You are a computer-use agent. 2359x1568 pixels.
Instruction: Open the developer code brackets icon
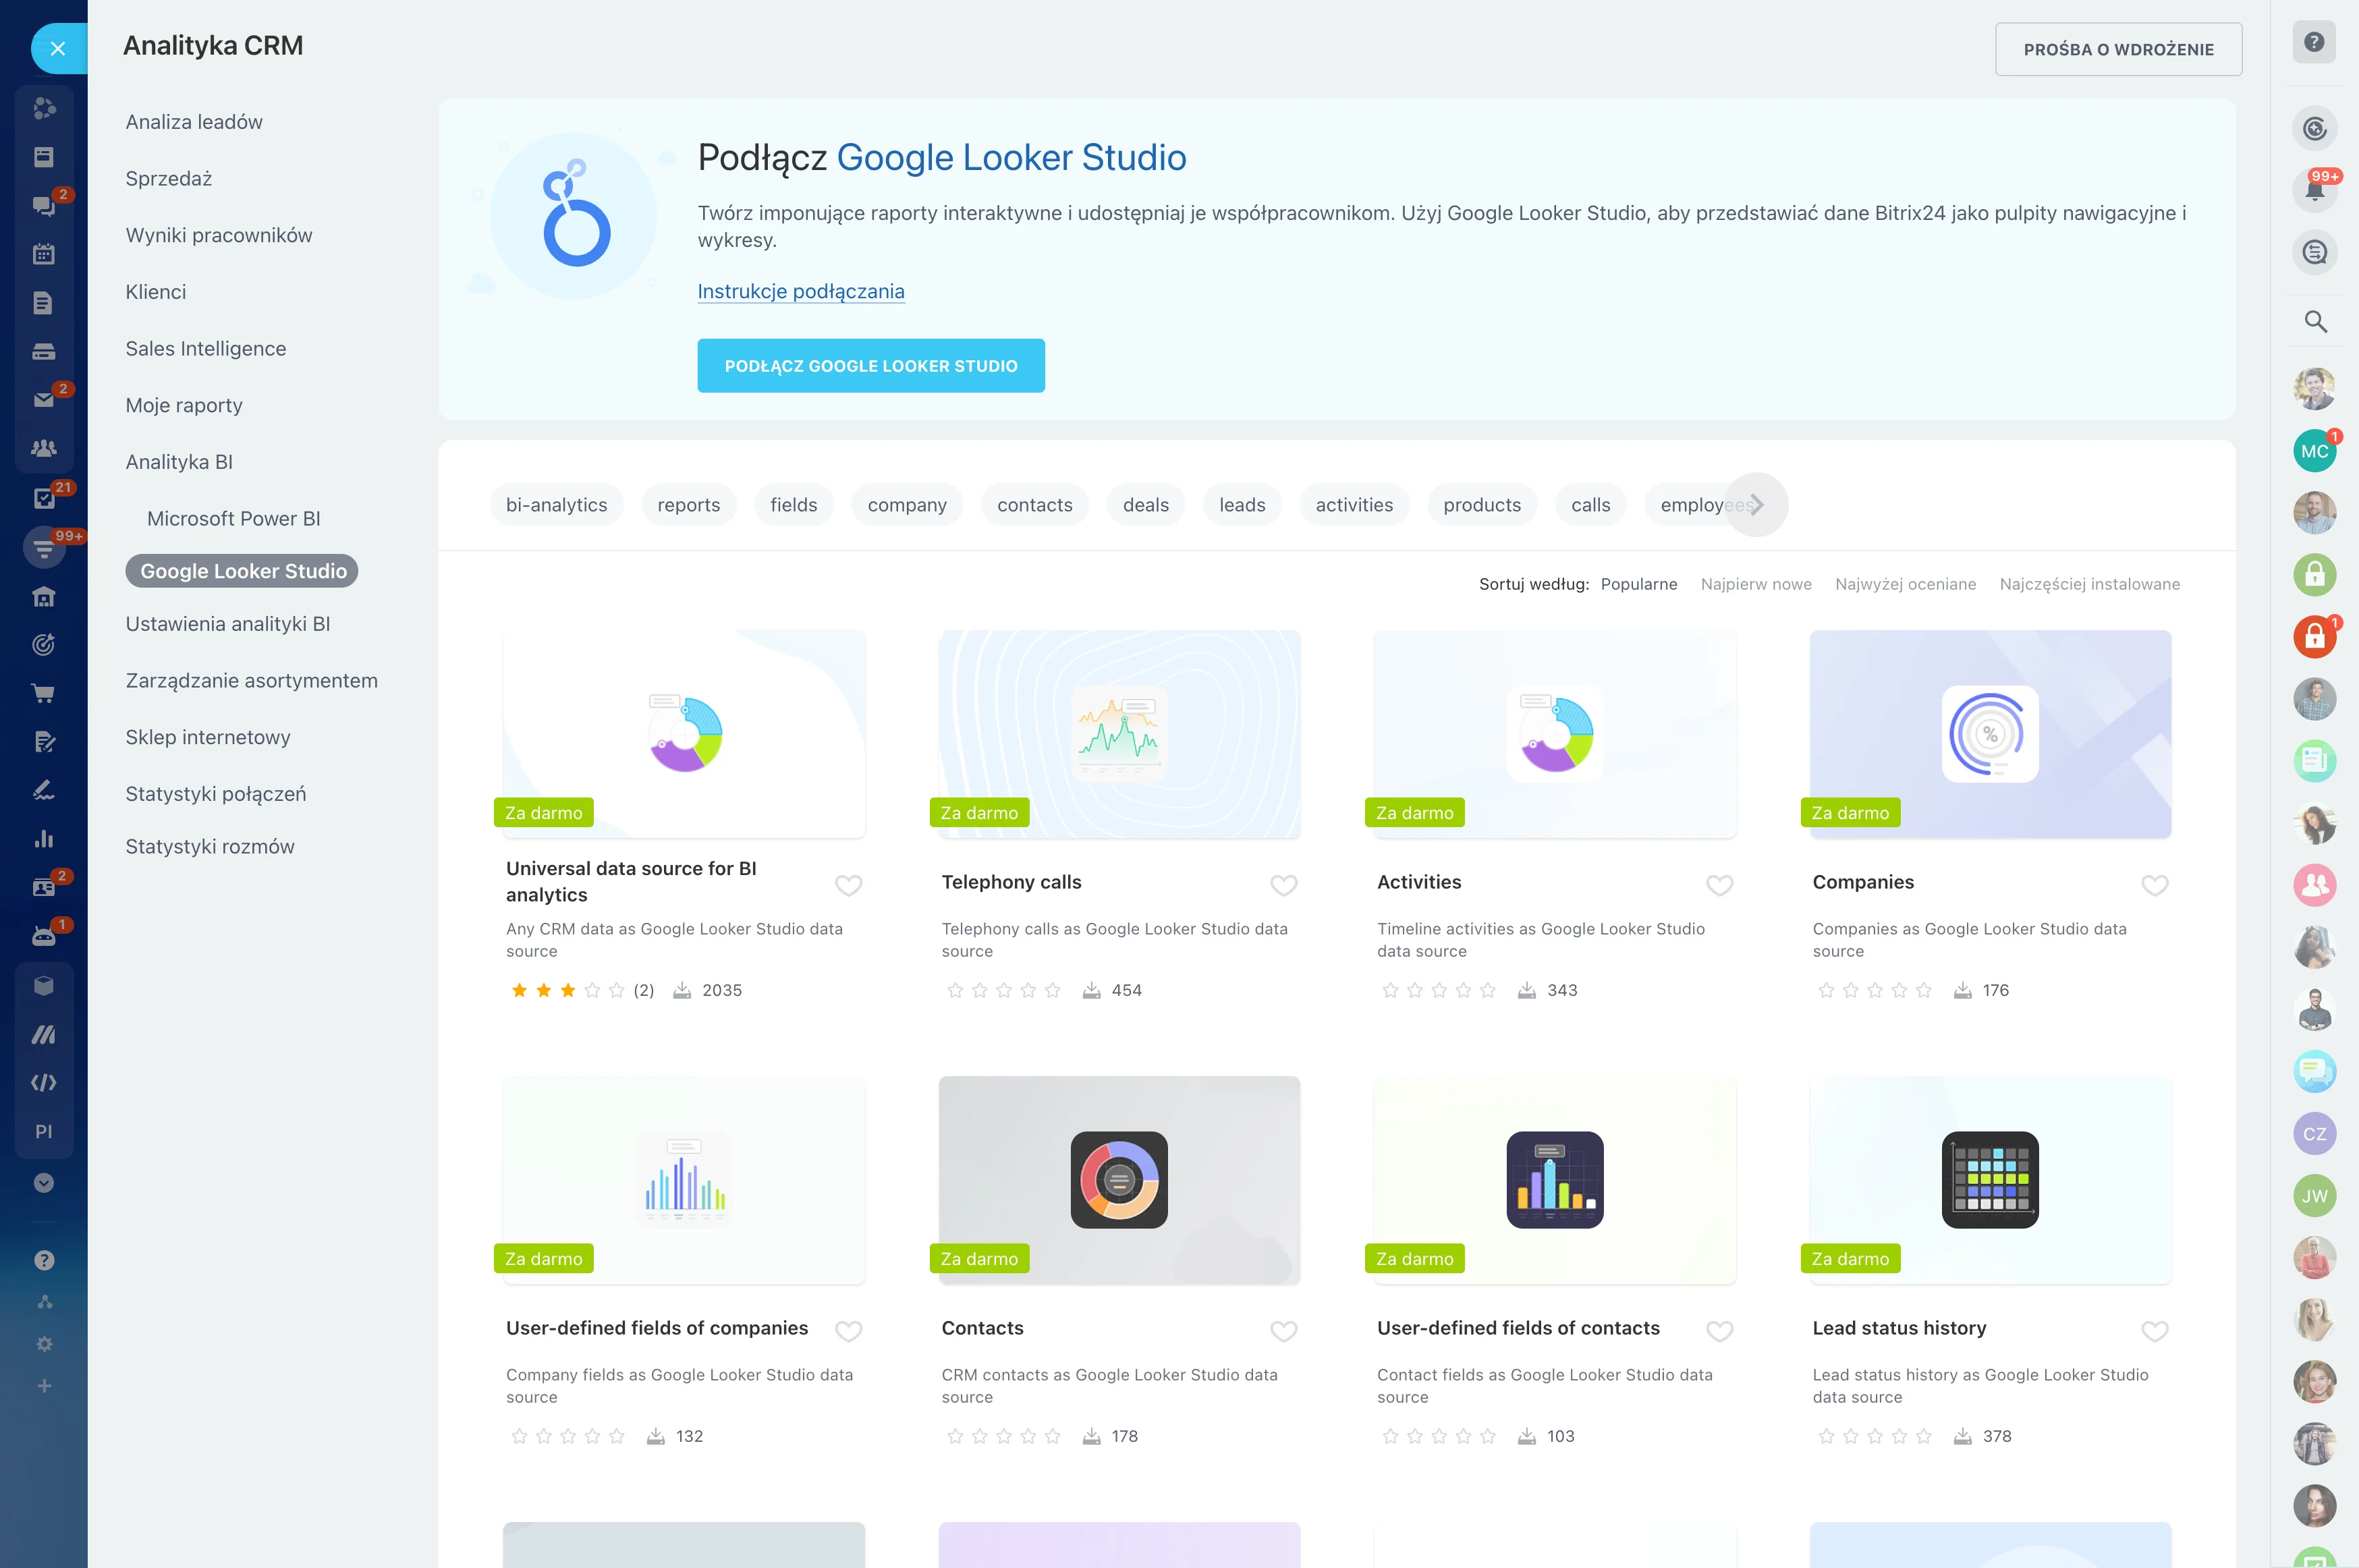tap(43, 1083)
